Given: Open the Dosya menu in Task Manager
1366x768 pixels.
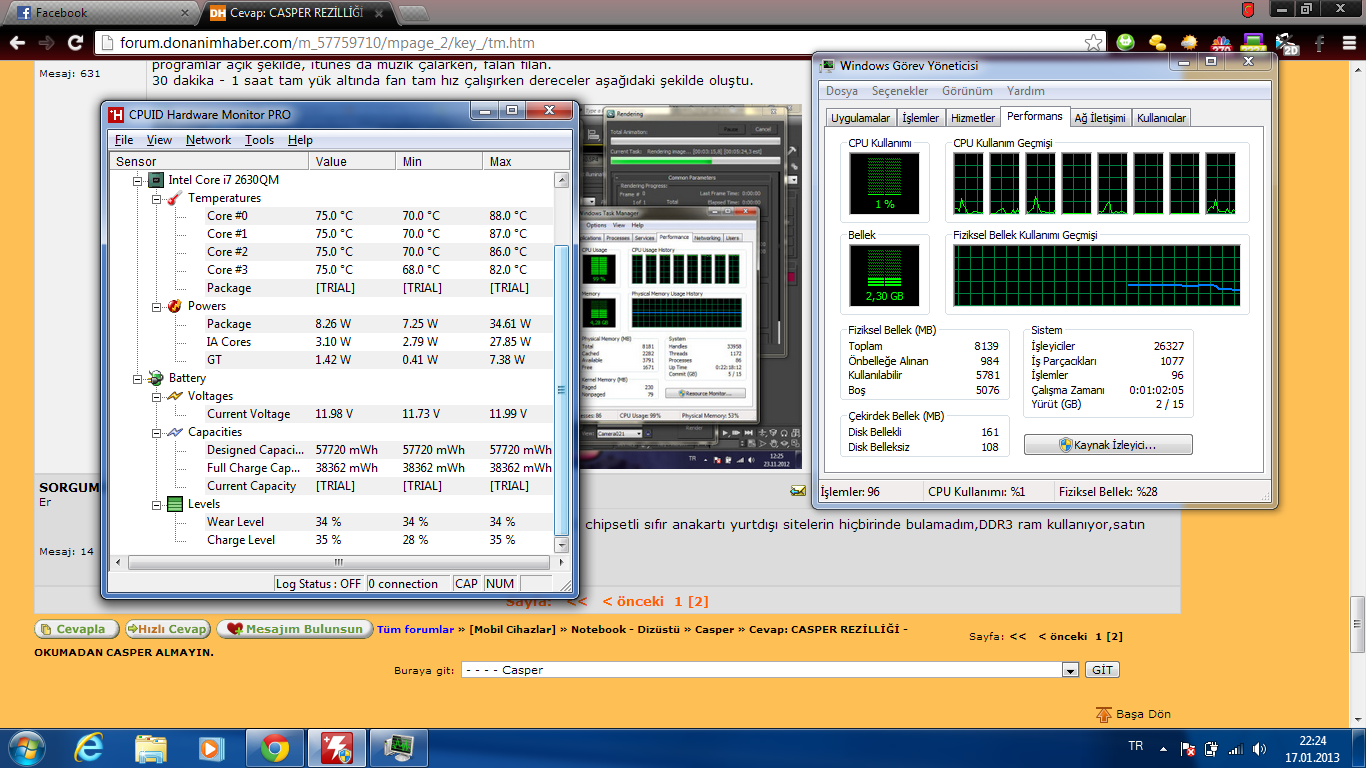Looking at the screenshot, I should (x=842, y=90).
